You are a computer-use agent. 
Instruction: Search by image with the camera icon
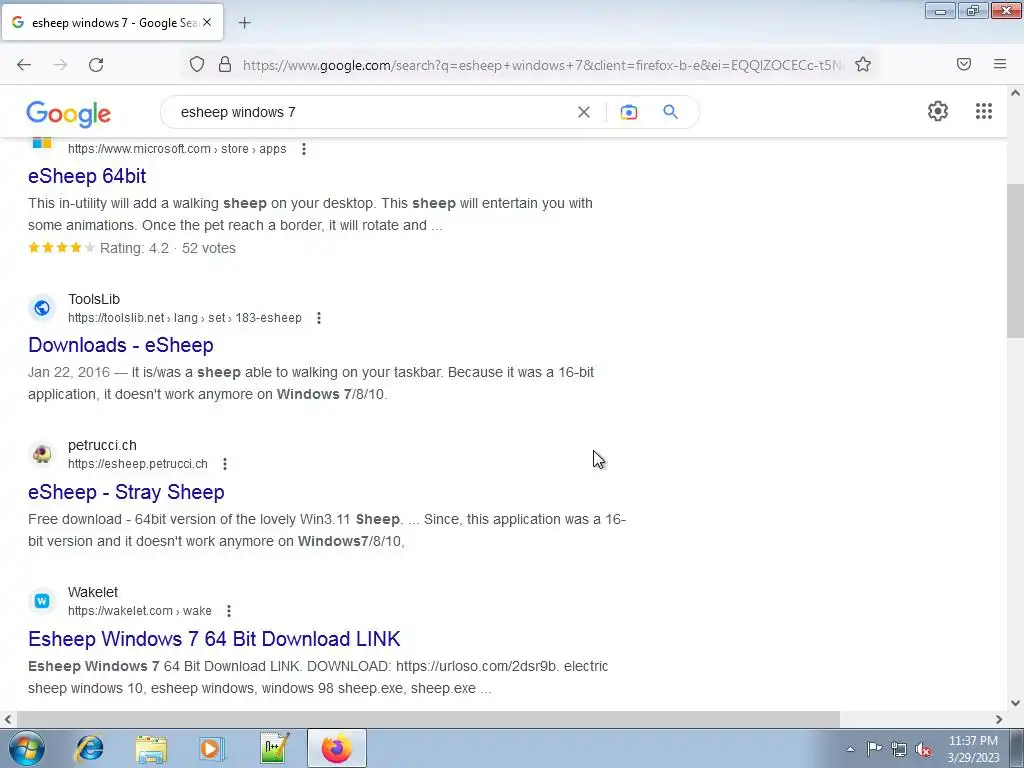point(629,112)
